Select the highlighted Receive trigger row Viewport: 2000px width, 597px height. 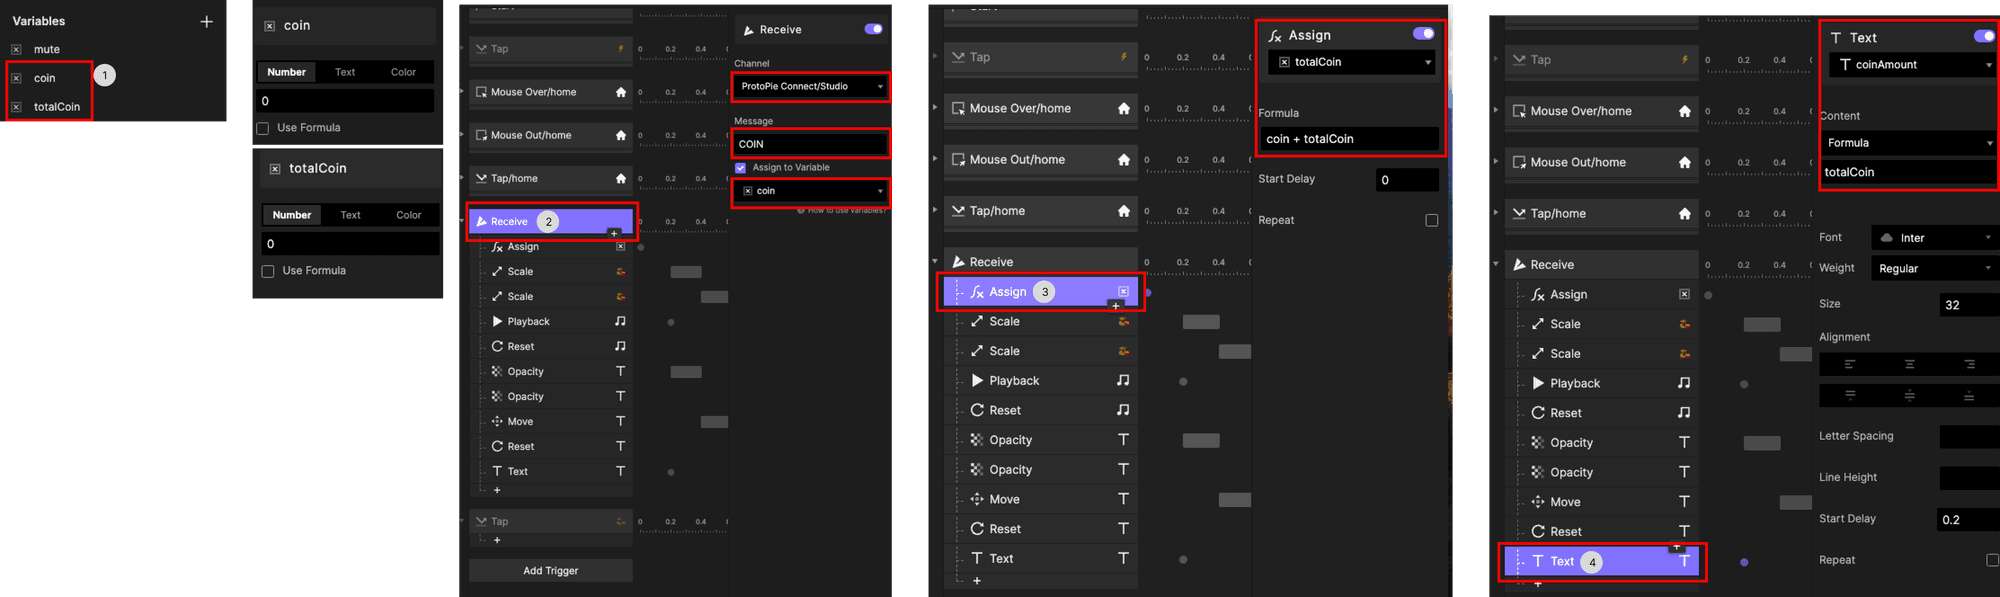[x=550, y=222]
